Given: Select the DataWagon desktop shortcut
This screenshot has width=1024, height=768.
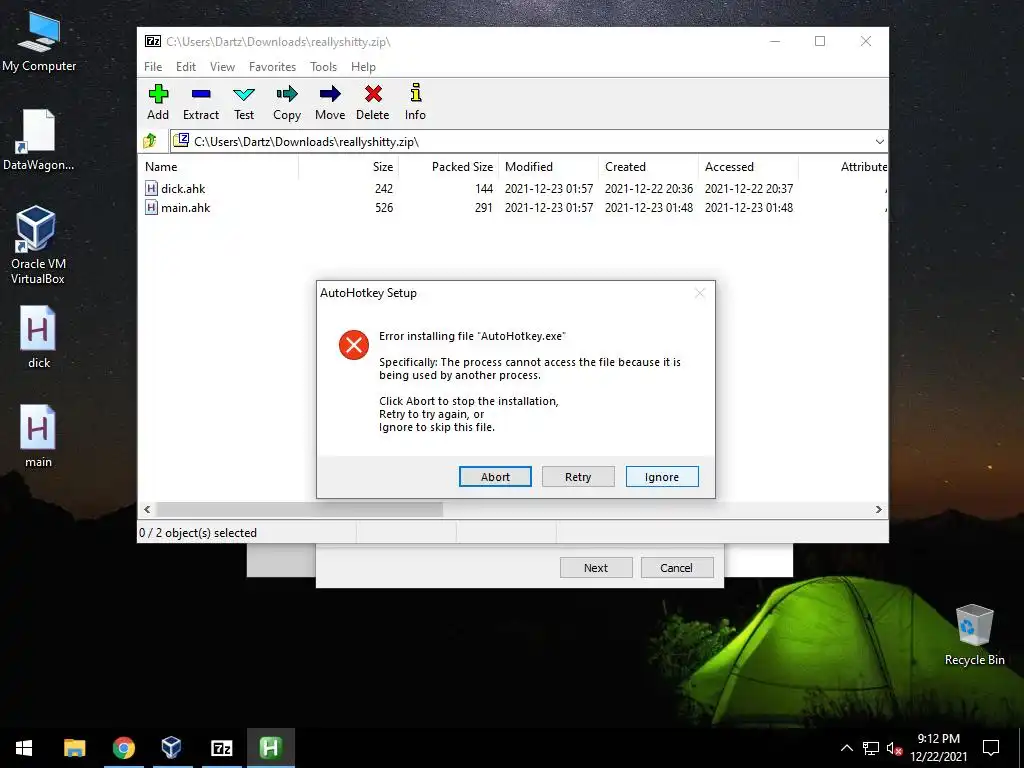Looking at the screenshot, I should point(39,140).
